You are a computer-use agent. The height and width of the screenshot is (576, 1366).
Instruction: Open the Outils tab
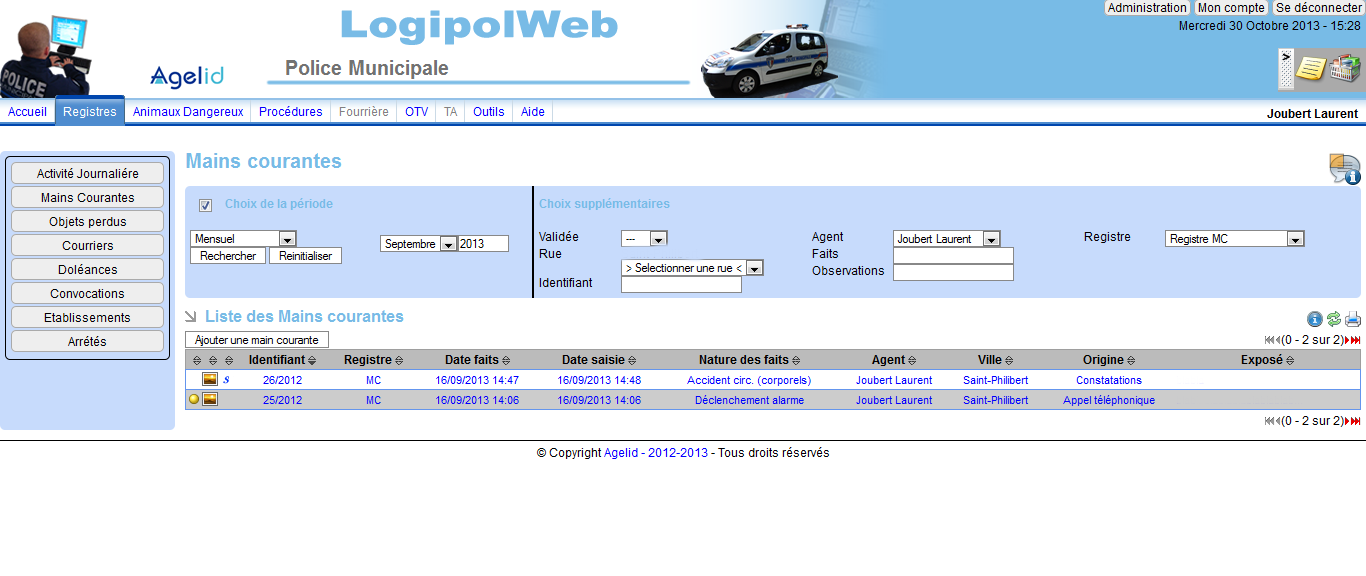click(489, 112)
